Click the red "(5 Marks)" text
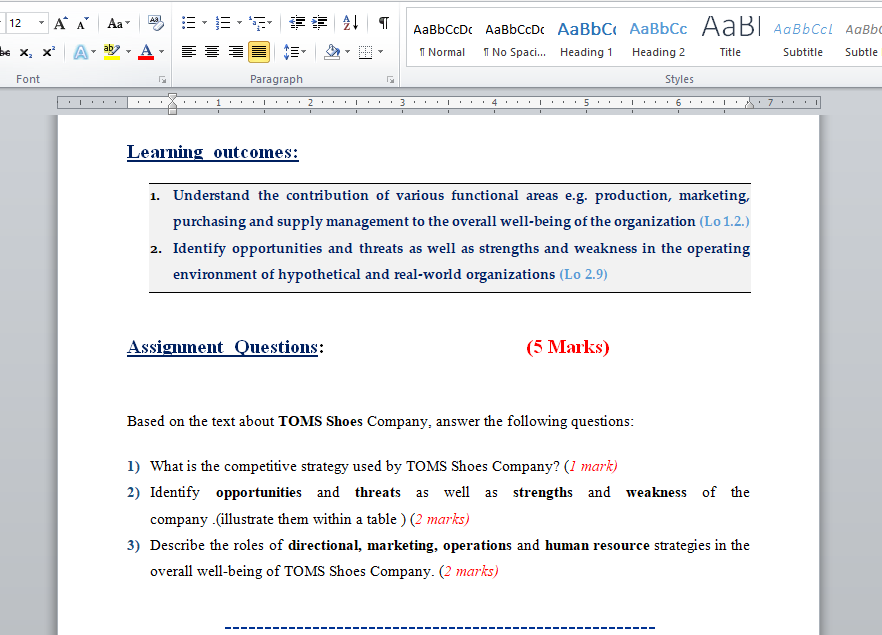 (568, 347)
